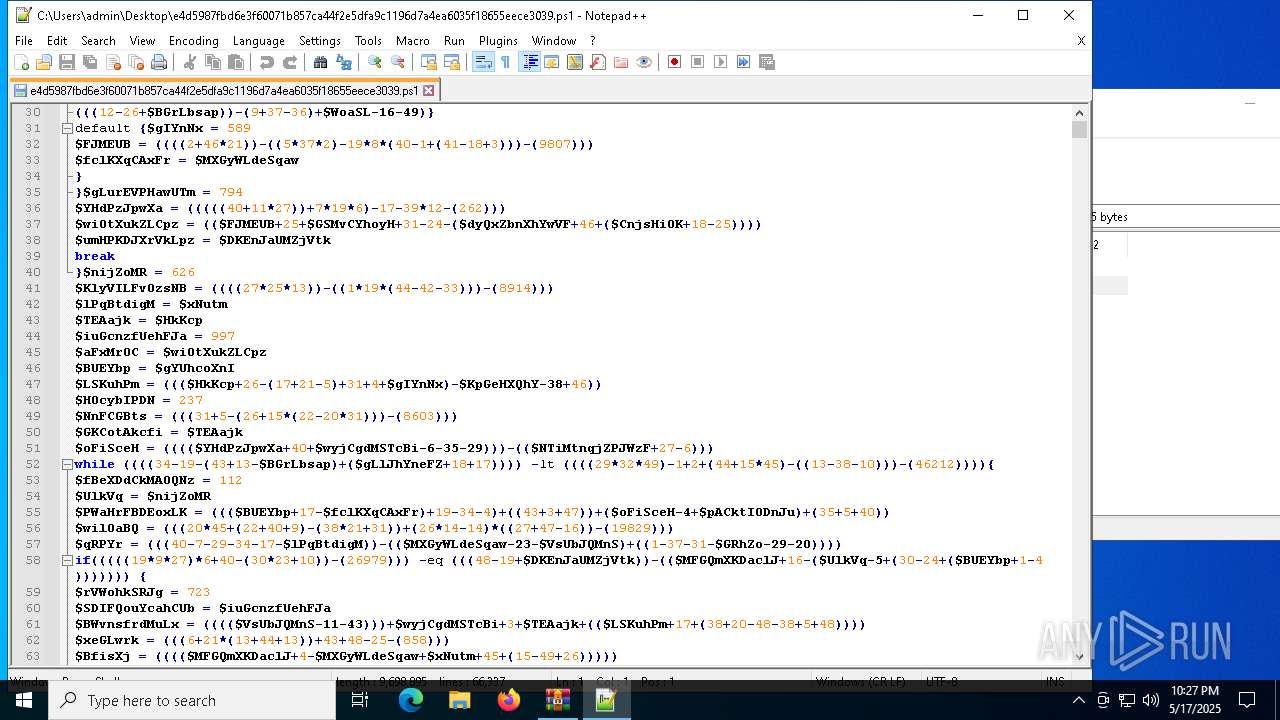Toggle word wrap in toolbar
1280x720 pixels.
click(x=483, y=62)
